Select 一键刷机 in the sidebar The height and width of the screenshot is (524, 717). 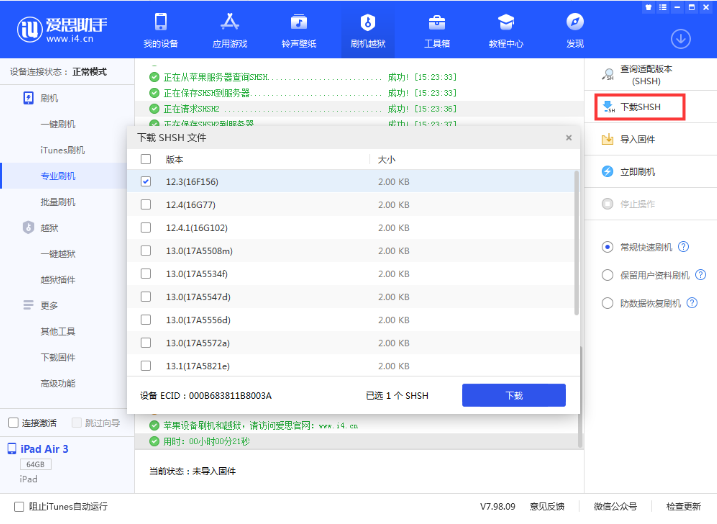[x=57, y=124]
